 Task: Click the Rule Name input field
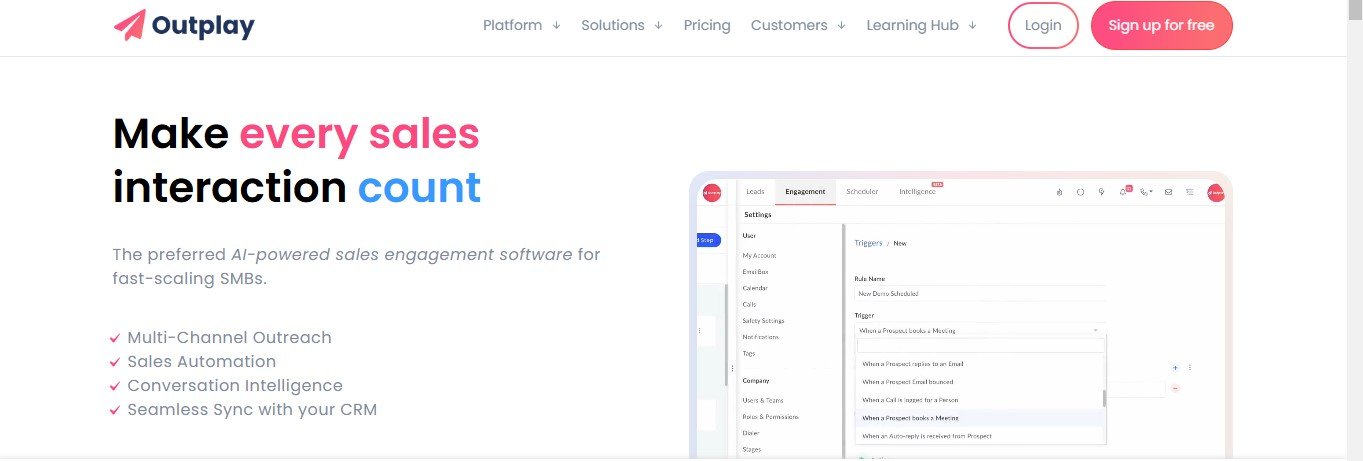[979, 294]
